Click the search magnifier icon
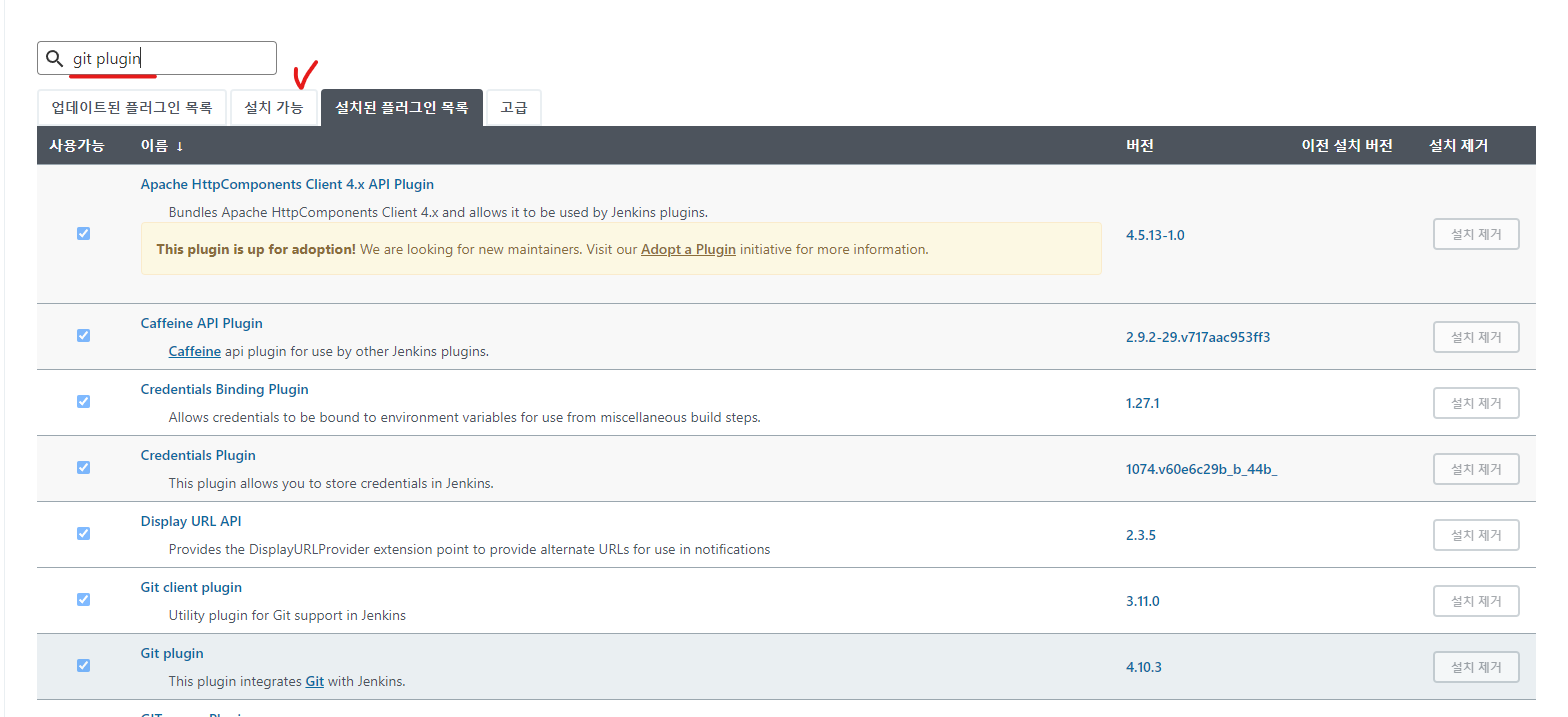 coord(55,58)
